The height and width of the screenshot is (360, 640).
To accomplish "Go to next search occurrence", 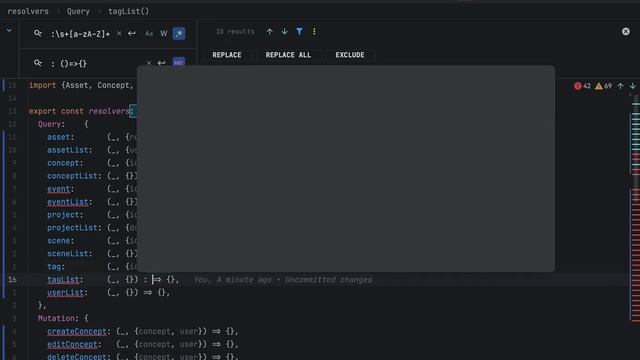I will (x=284, y=31).
